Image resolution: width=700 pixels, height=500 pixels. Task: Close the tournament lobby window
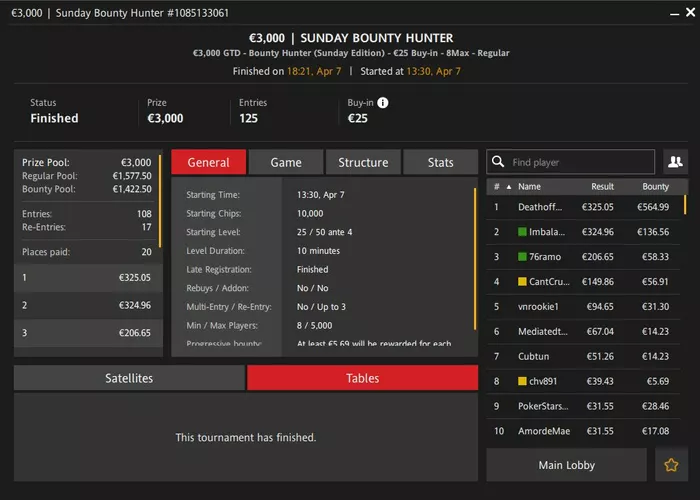690,12
